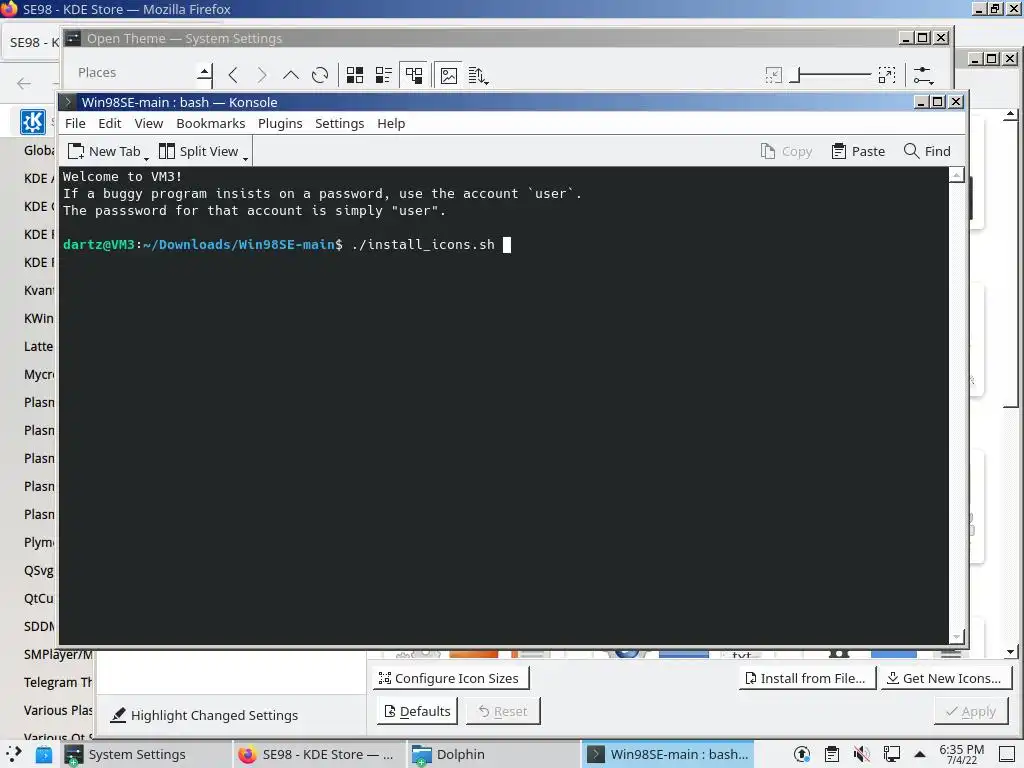Go forward in Open Theme dialog

[x=262, y=75]
